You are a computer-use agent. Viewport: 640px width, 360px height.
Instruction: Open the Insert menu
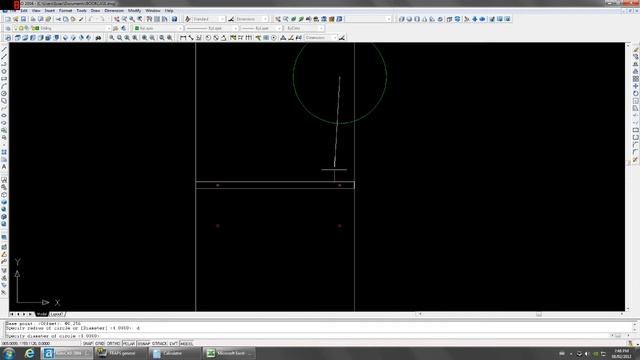49,11
